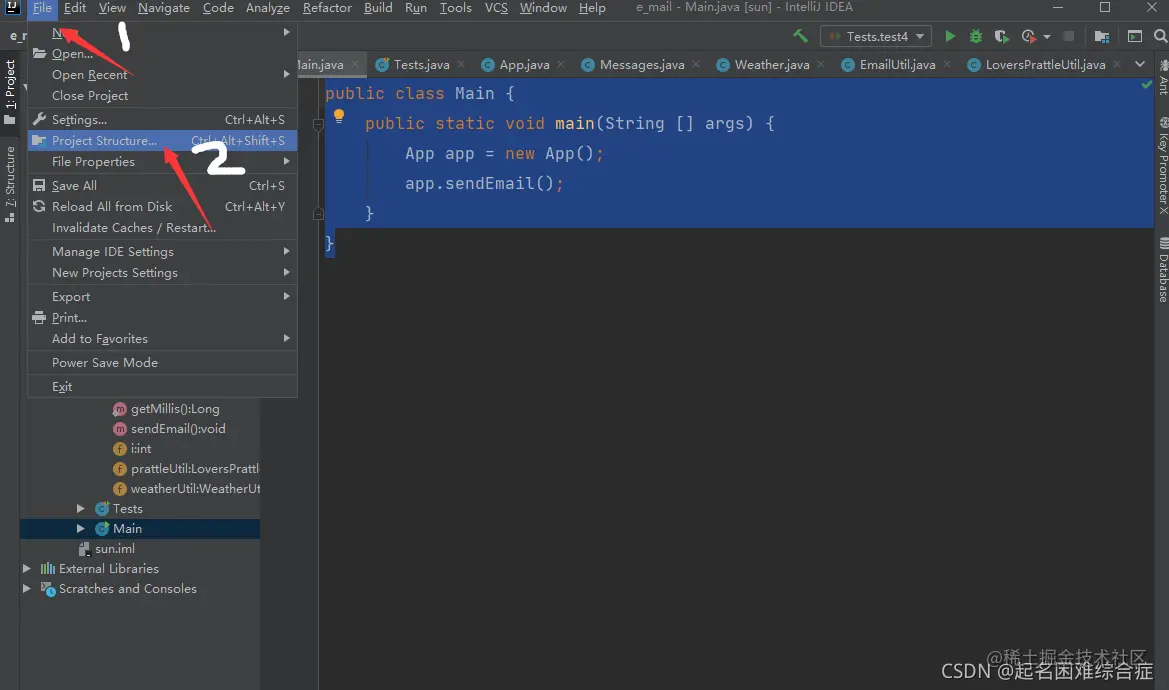Viewport: 1169px width, 690px height.
Task: Open the Project Structure toolbar folder icon
Action: [1102, 36]
